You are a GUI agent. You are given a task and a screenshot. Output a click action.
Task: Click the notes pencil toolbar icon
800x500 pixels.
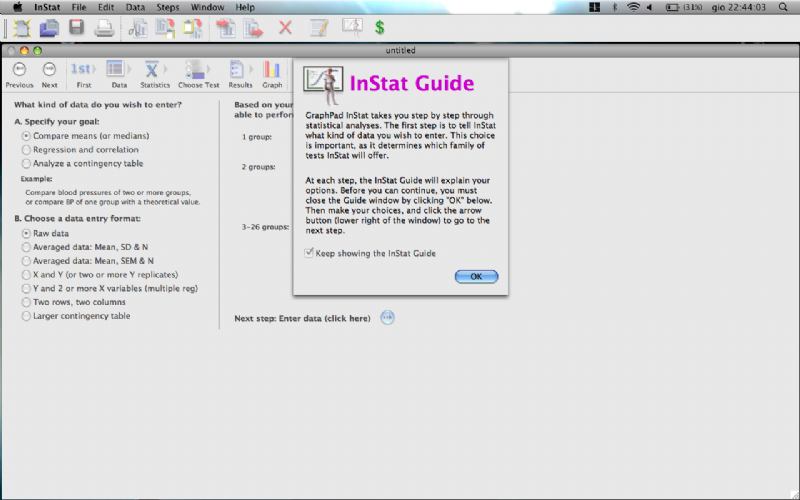(319, 28)
